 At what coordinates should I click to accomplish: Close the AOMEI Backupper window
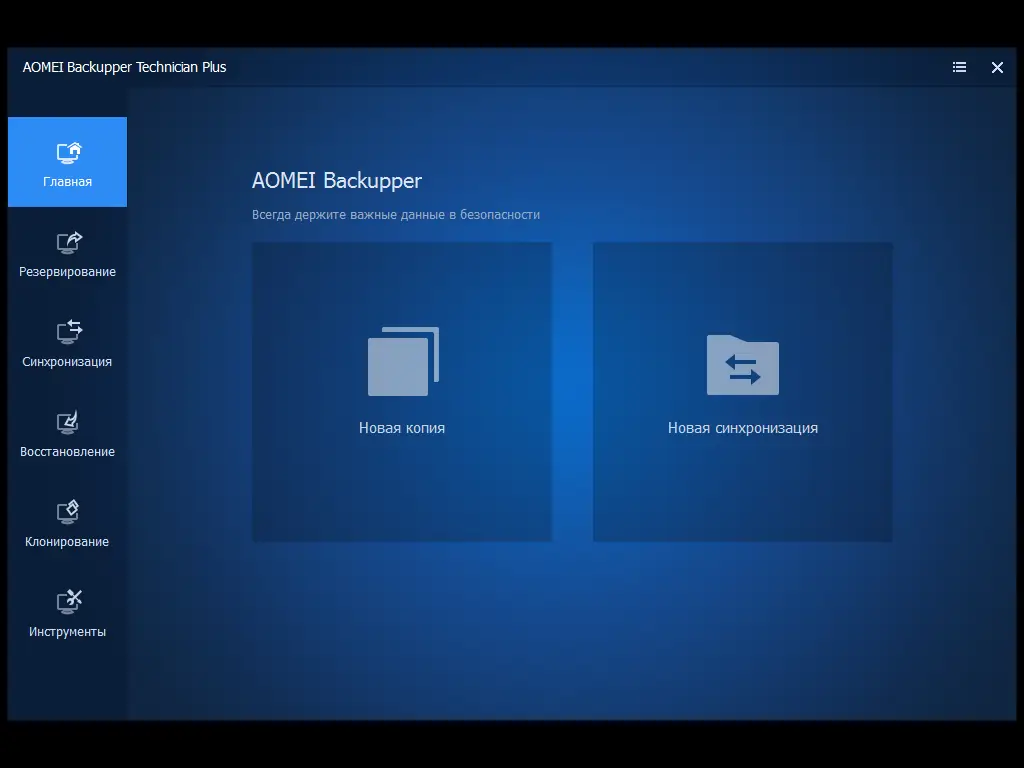point(997,67)
